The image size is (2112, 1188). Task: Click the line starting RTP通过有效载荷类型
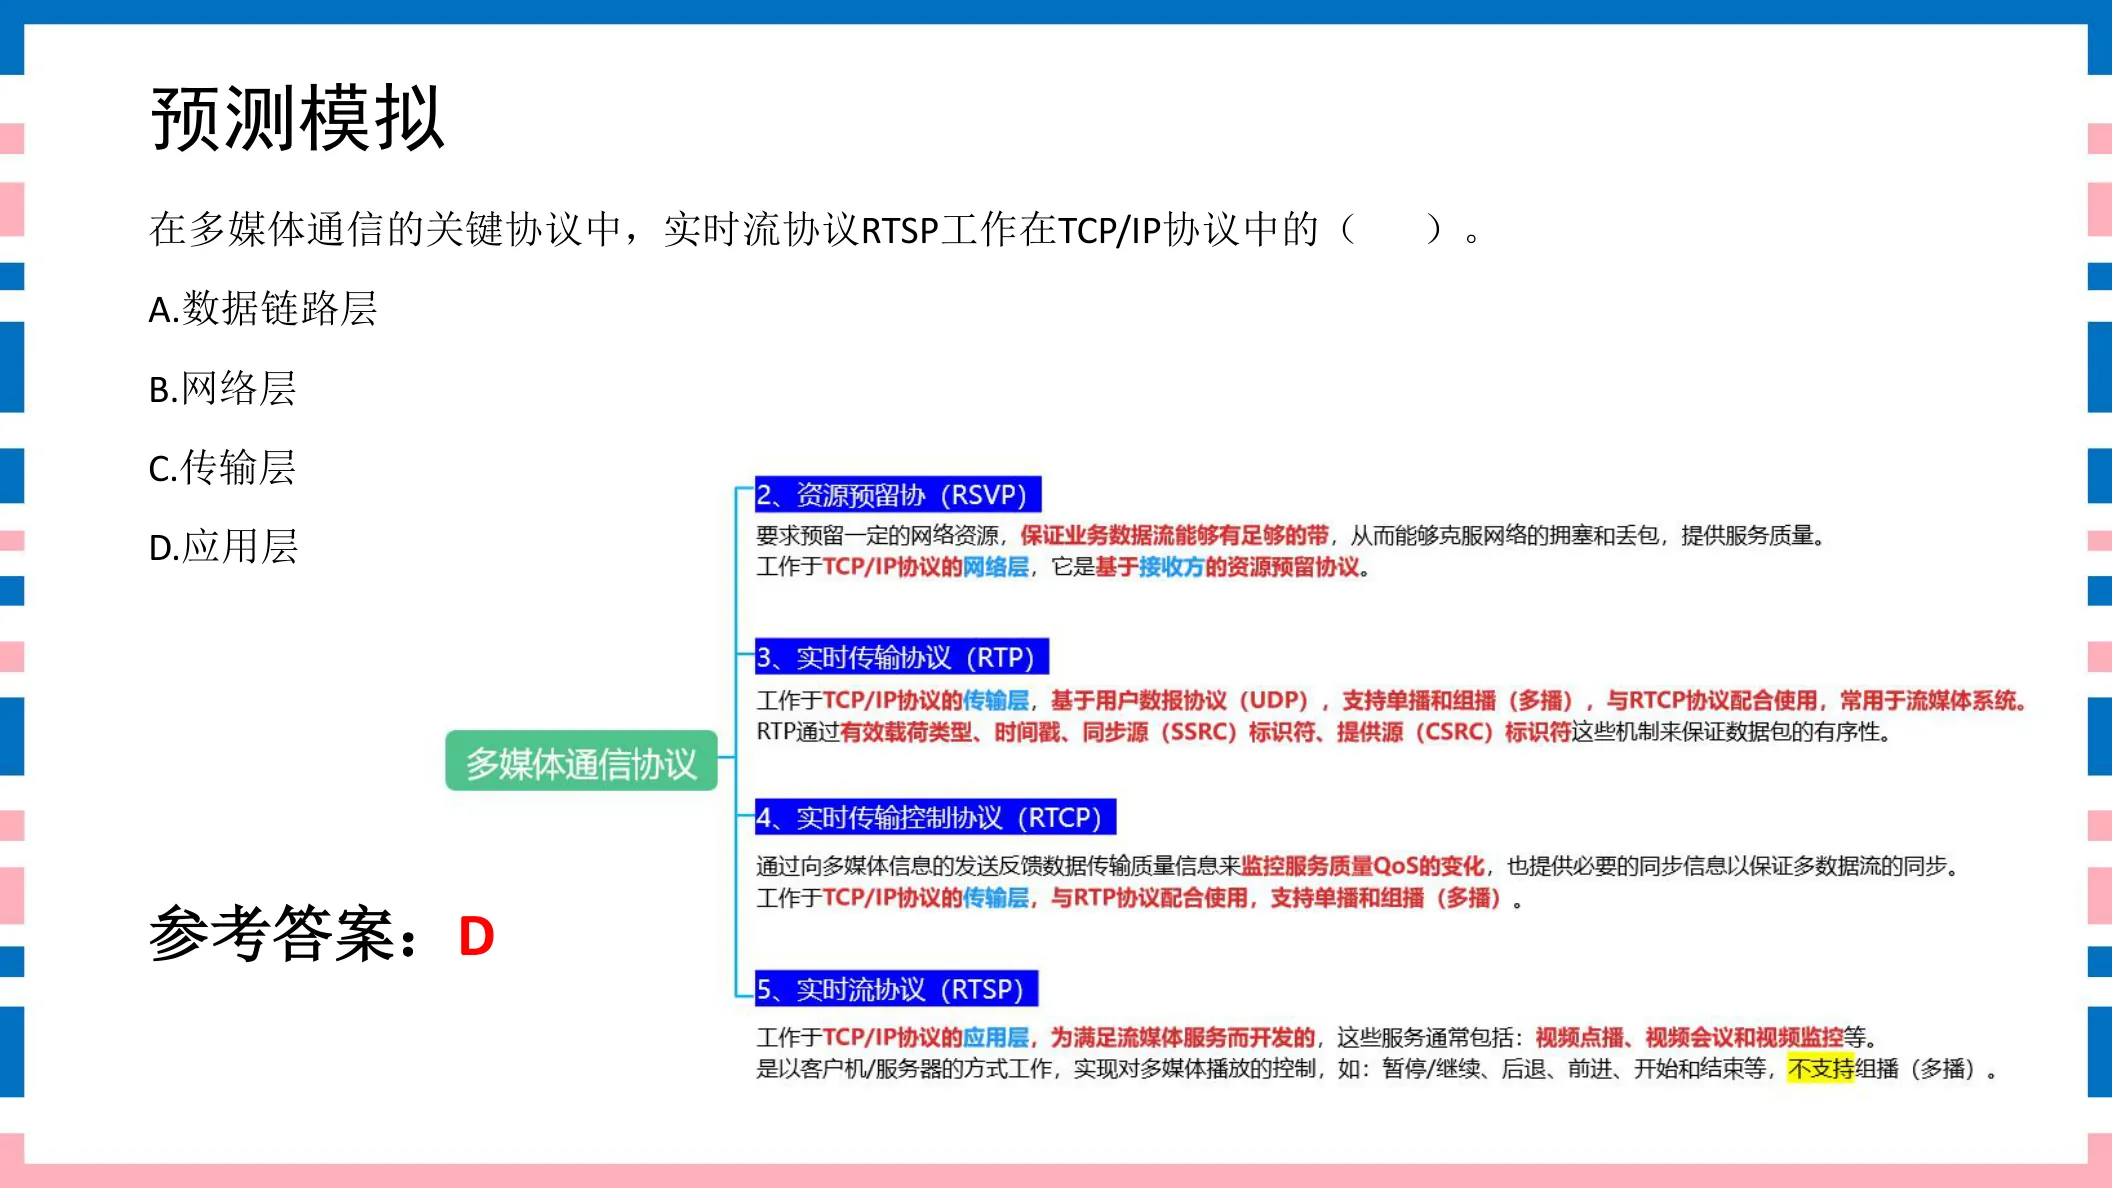click(x=1325, y=732)
